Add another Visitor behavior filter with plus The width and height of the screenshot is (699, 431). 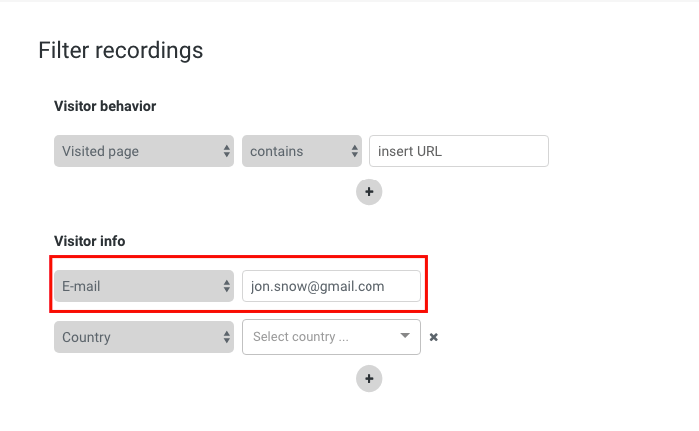369,192
